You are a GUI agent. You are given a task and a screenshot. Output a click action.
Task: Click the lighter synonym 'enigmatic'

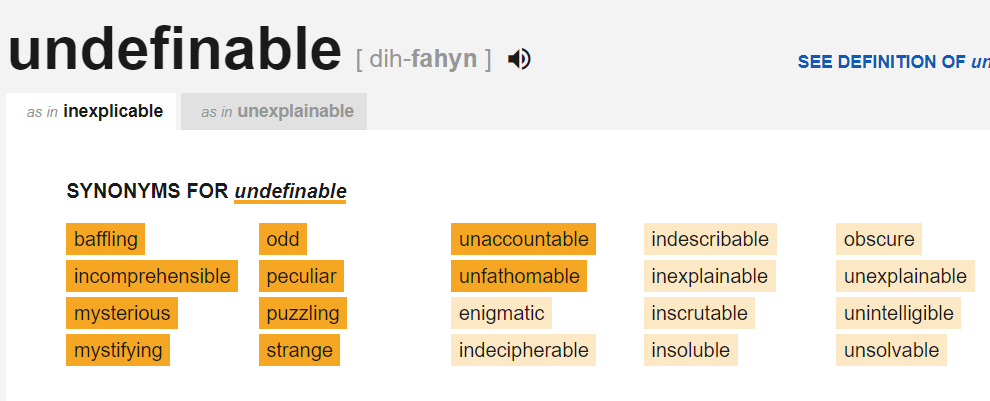[501, 313]
